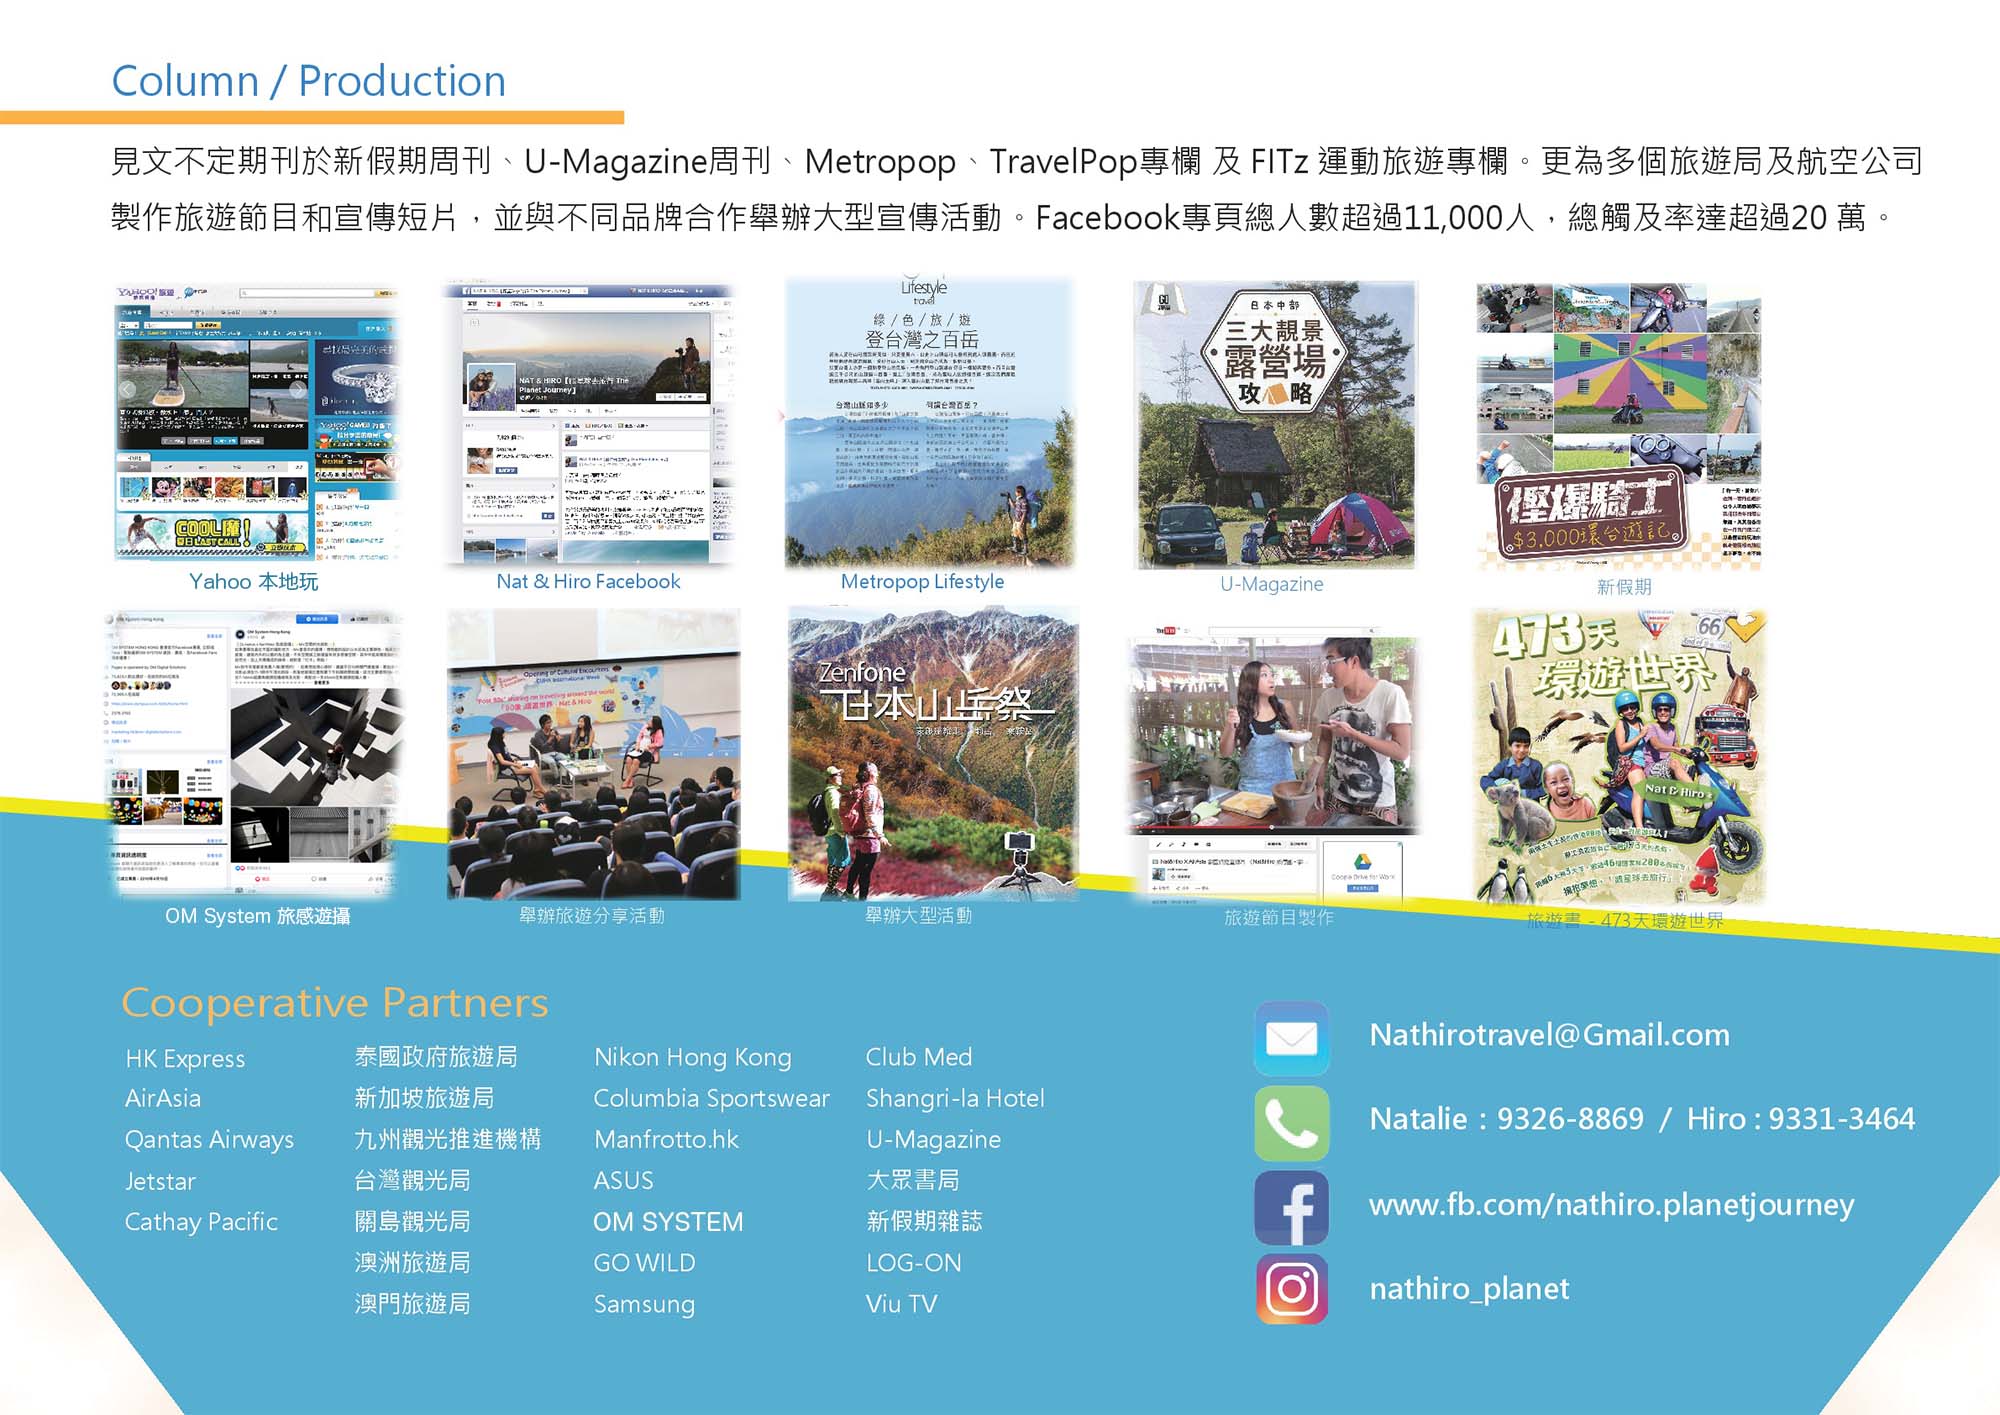Click the nathiro_planet Instagram handle
The height and width of the screenshot is (1415, 2000).
(1468, 1289)
